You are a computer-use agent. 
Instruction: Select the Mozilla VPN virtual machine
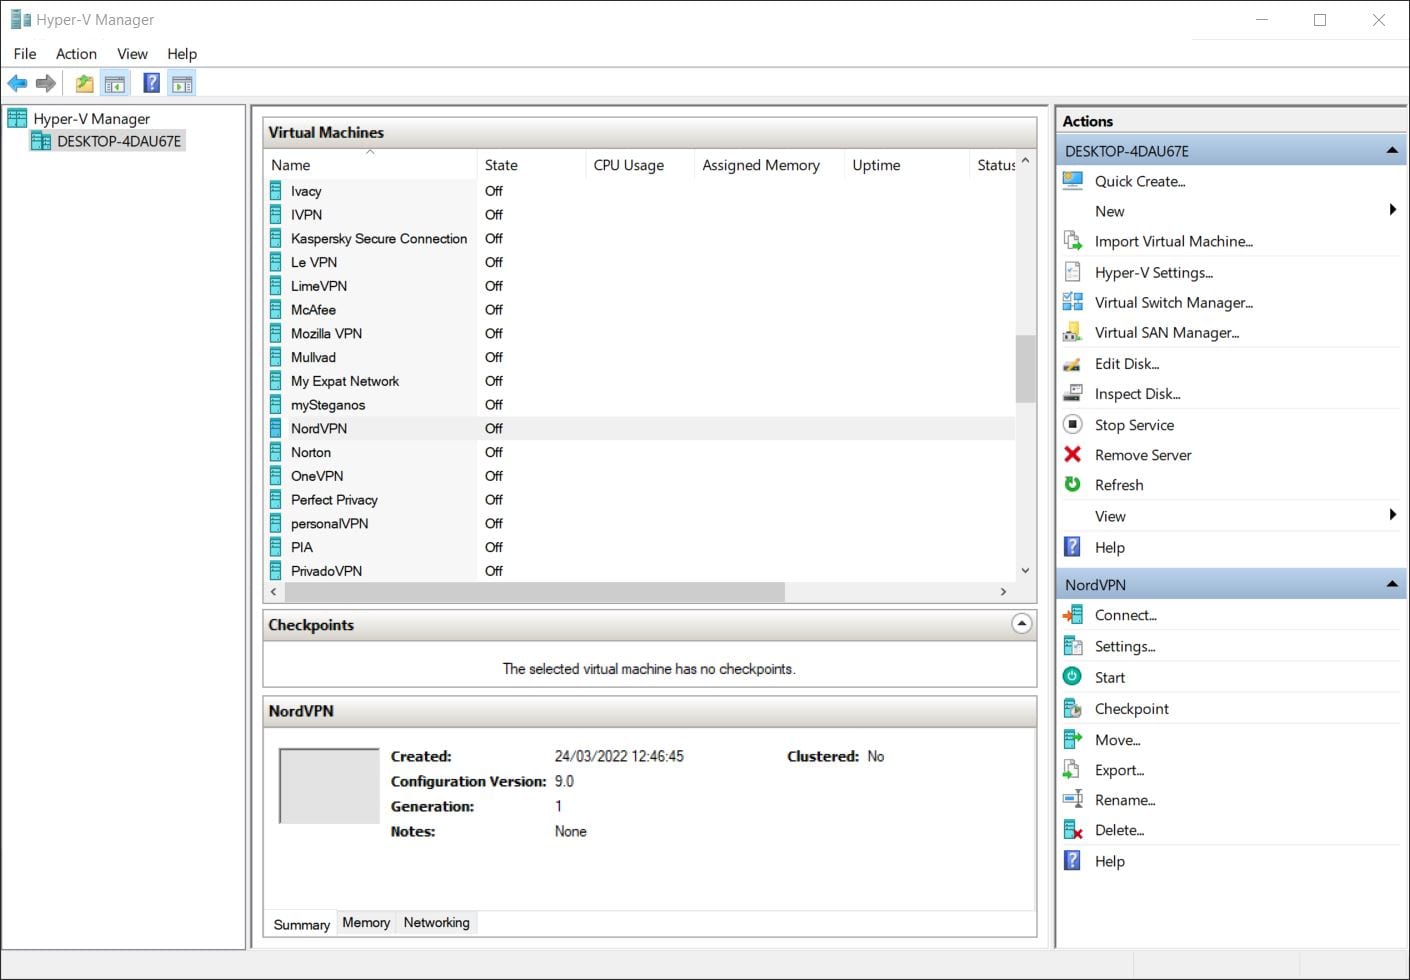640,333
